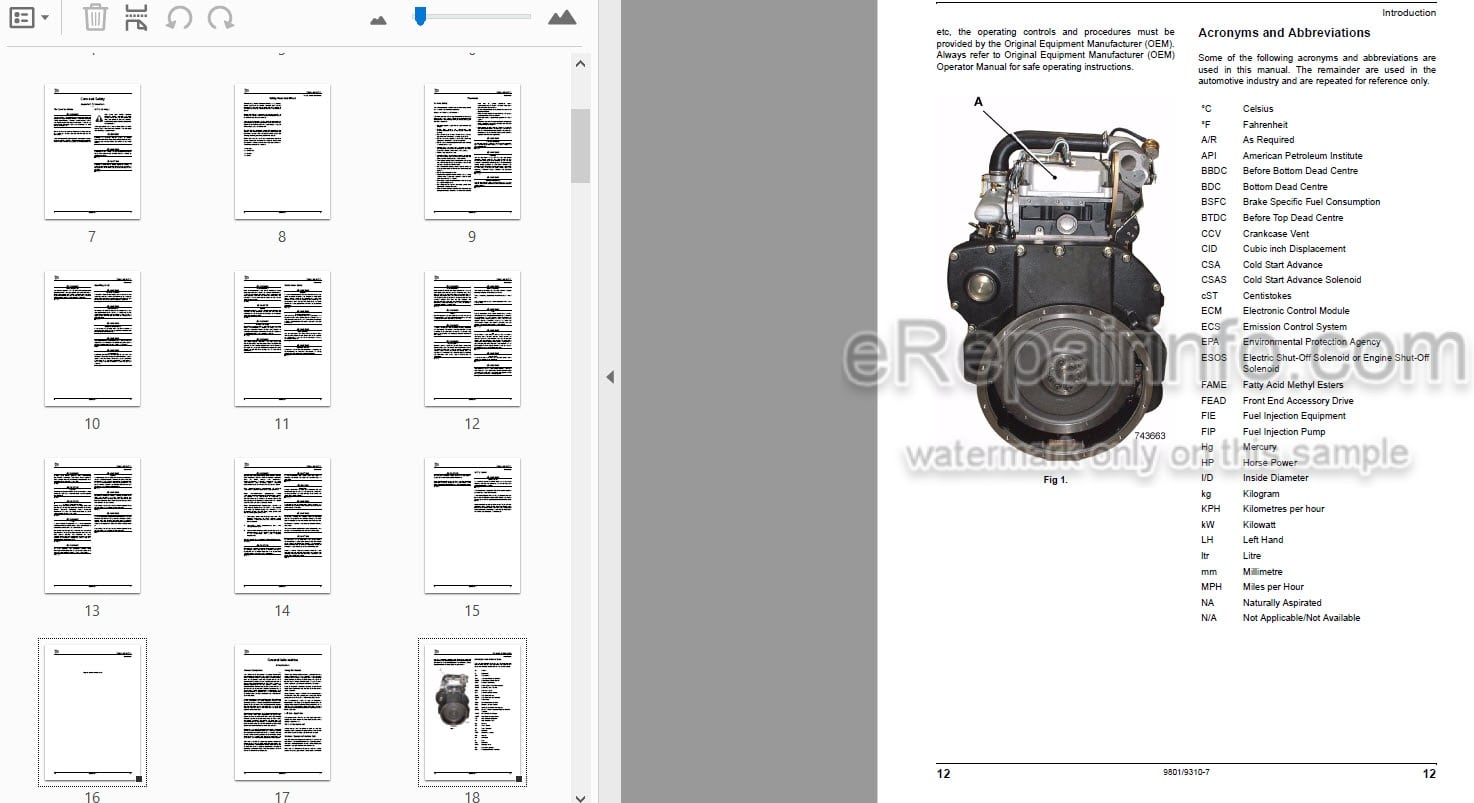Select page 13 thumbnail
The height and width of the screenshot is (803, 1474).
pyautogui.click(x=92, y=526)
